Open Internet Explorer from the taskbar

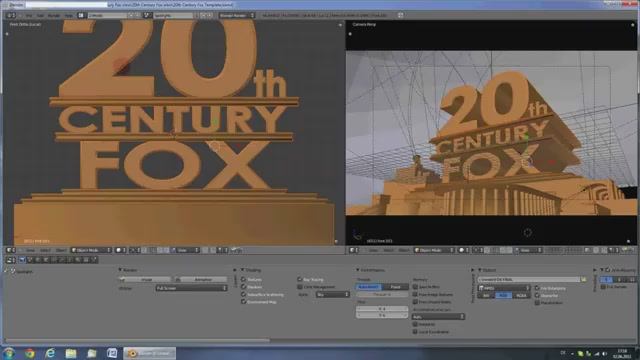pyautogui.click(x=50, y=353)
